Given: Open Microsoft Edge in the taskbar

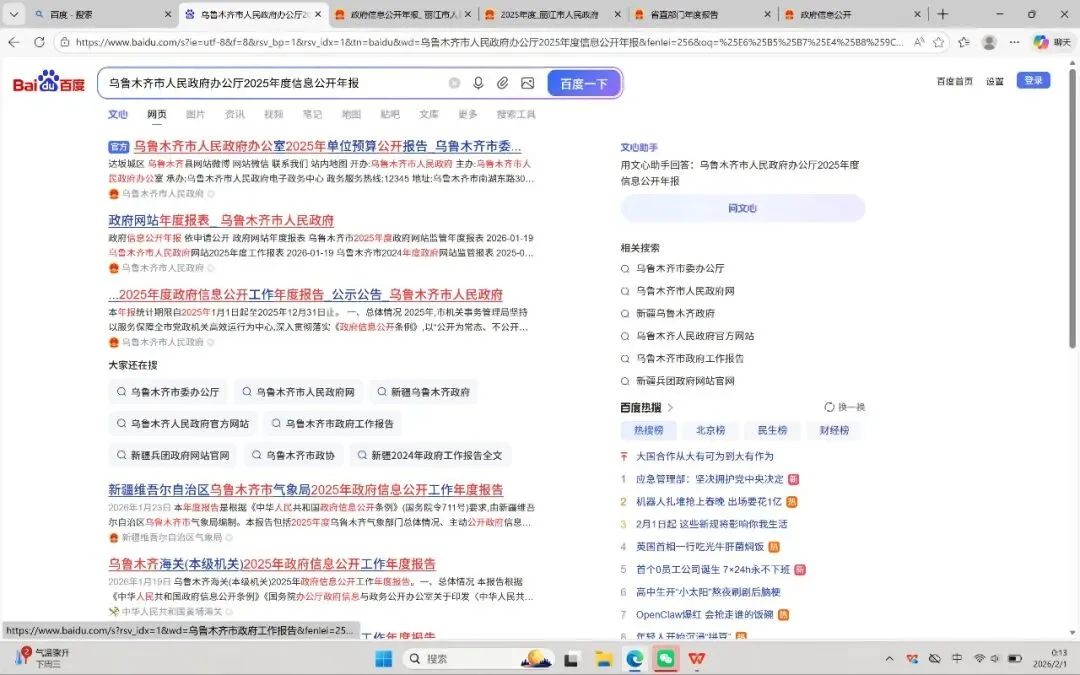Looking at the screenshot, I should (x=634, y=658).
